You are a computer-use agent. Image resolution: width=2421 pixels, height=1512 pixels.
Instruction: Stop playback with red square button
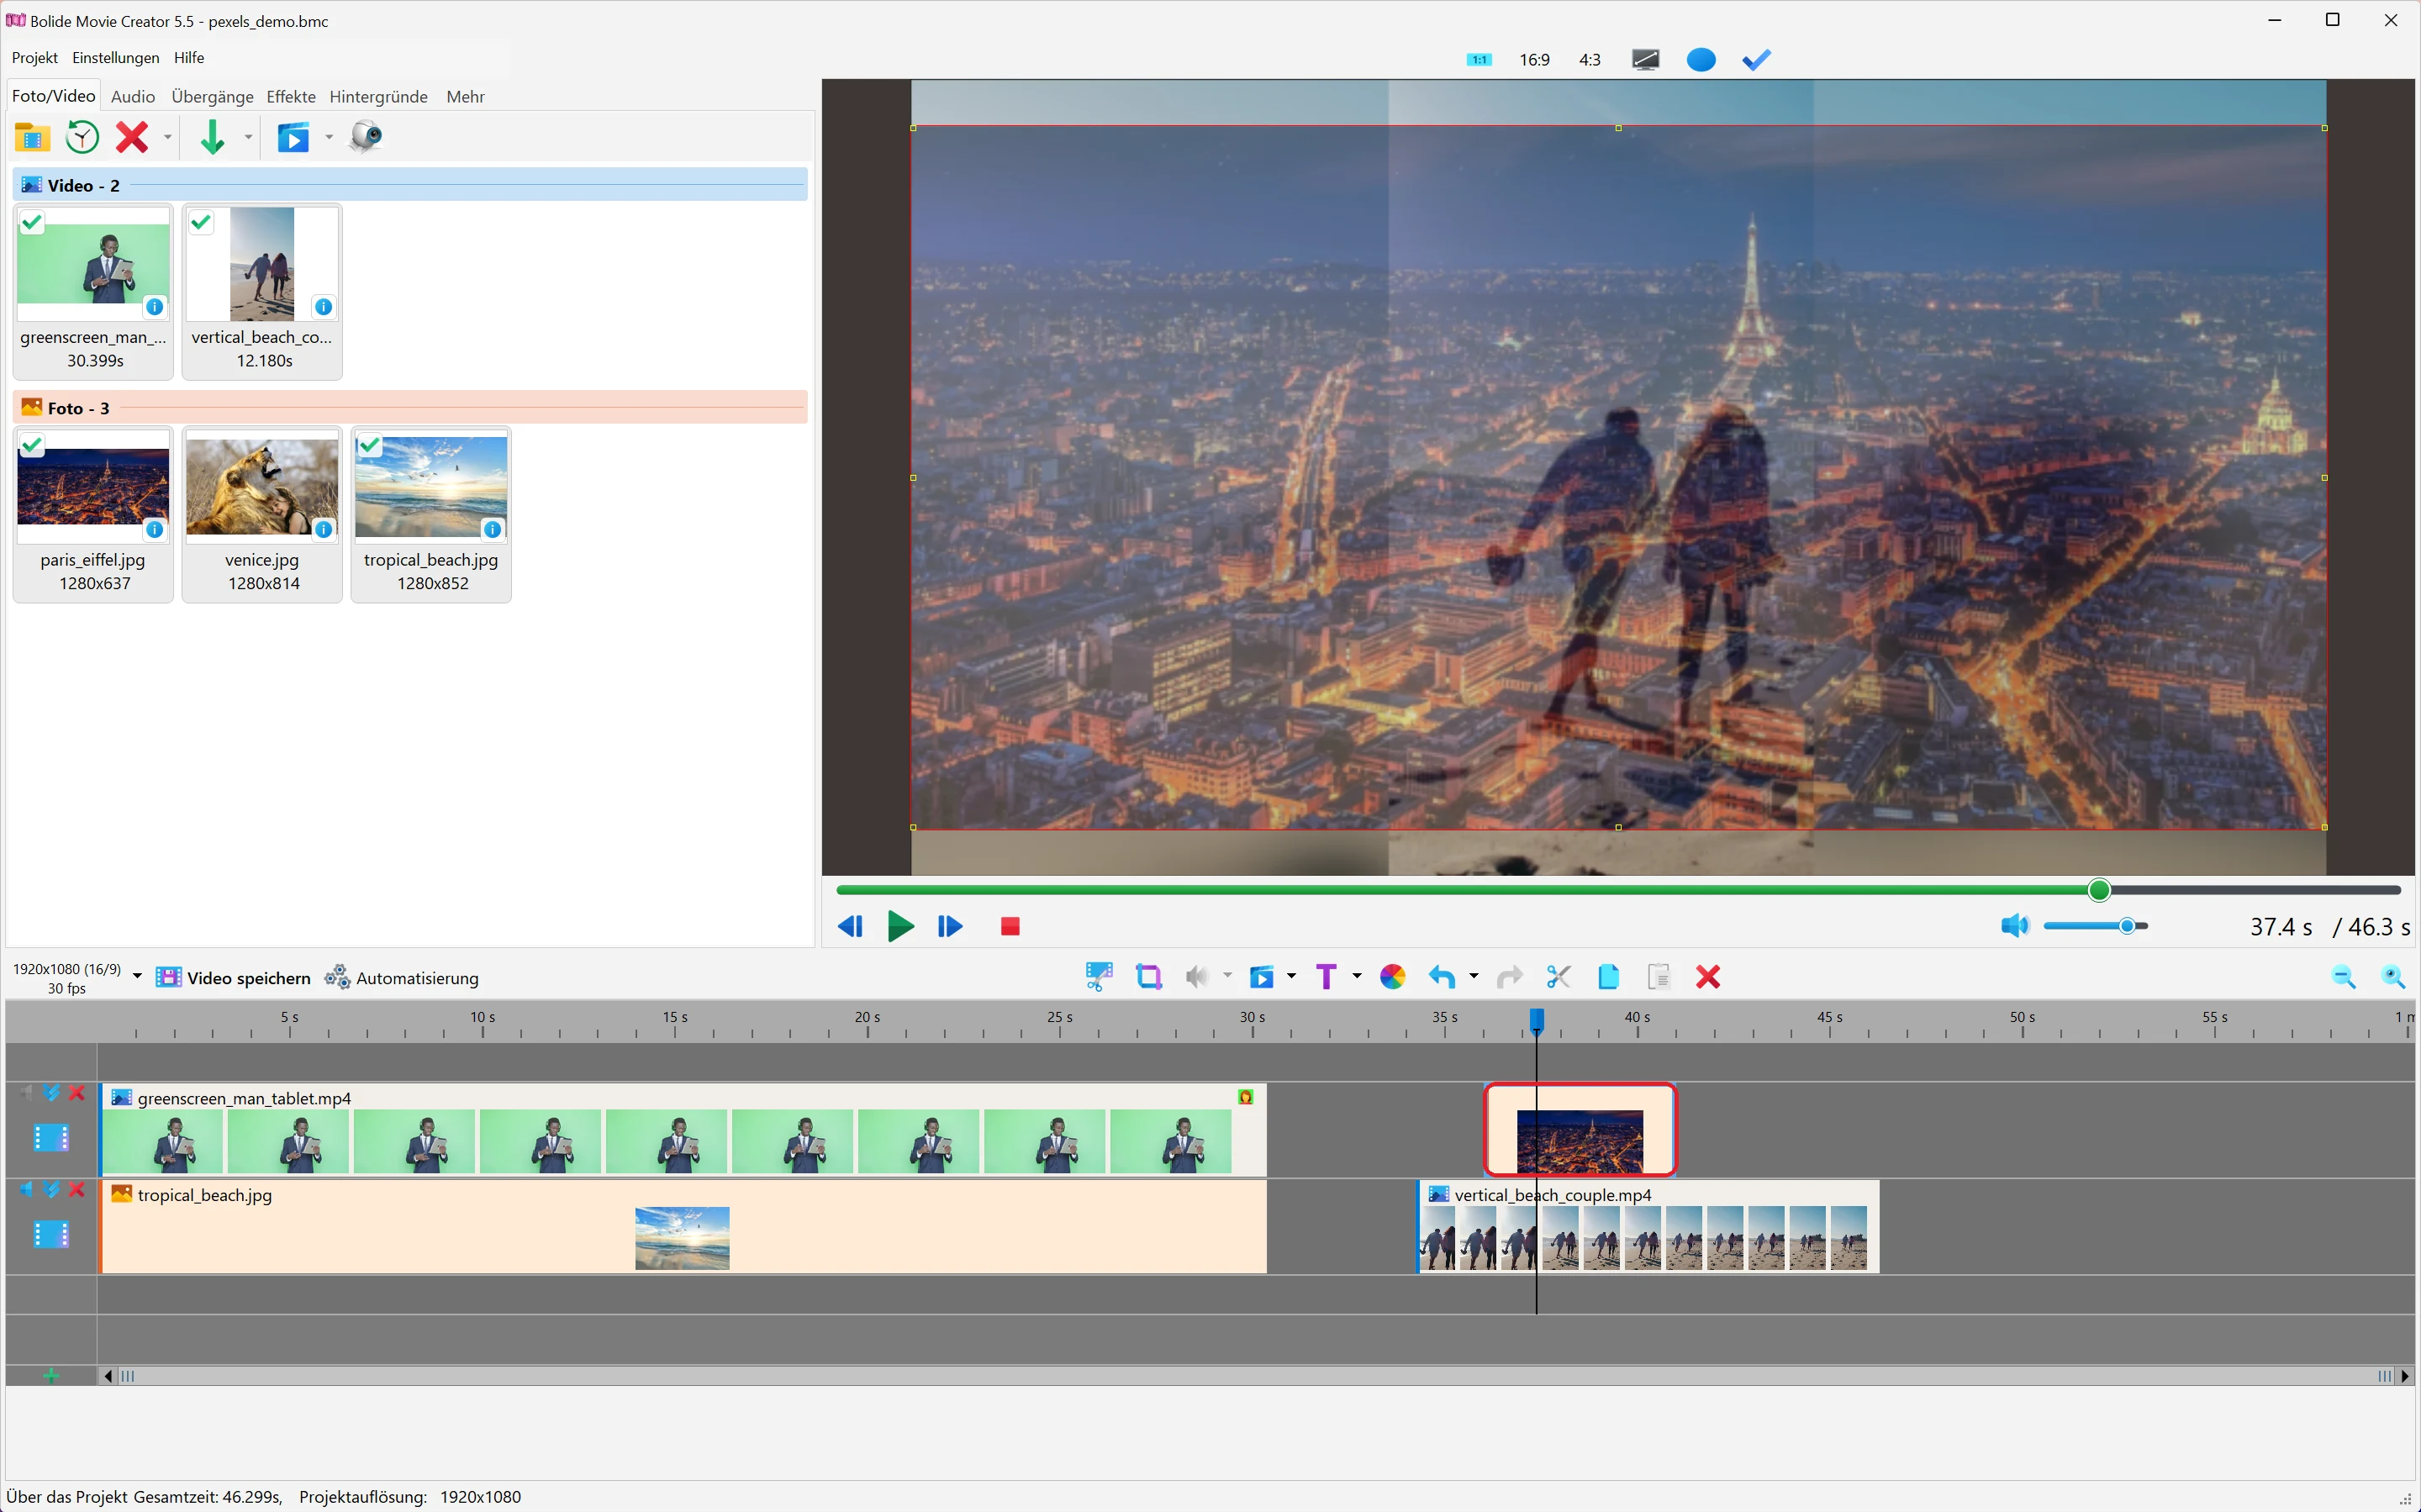(1010, 927)
